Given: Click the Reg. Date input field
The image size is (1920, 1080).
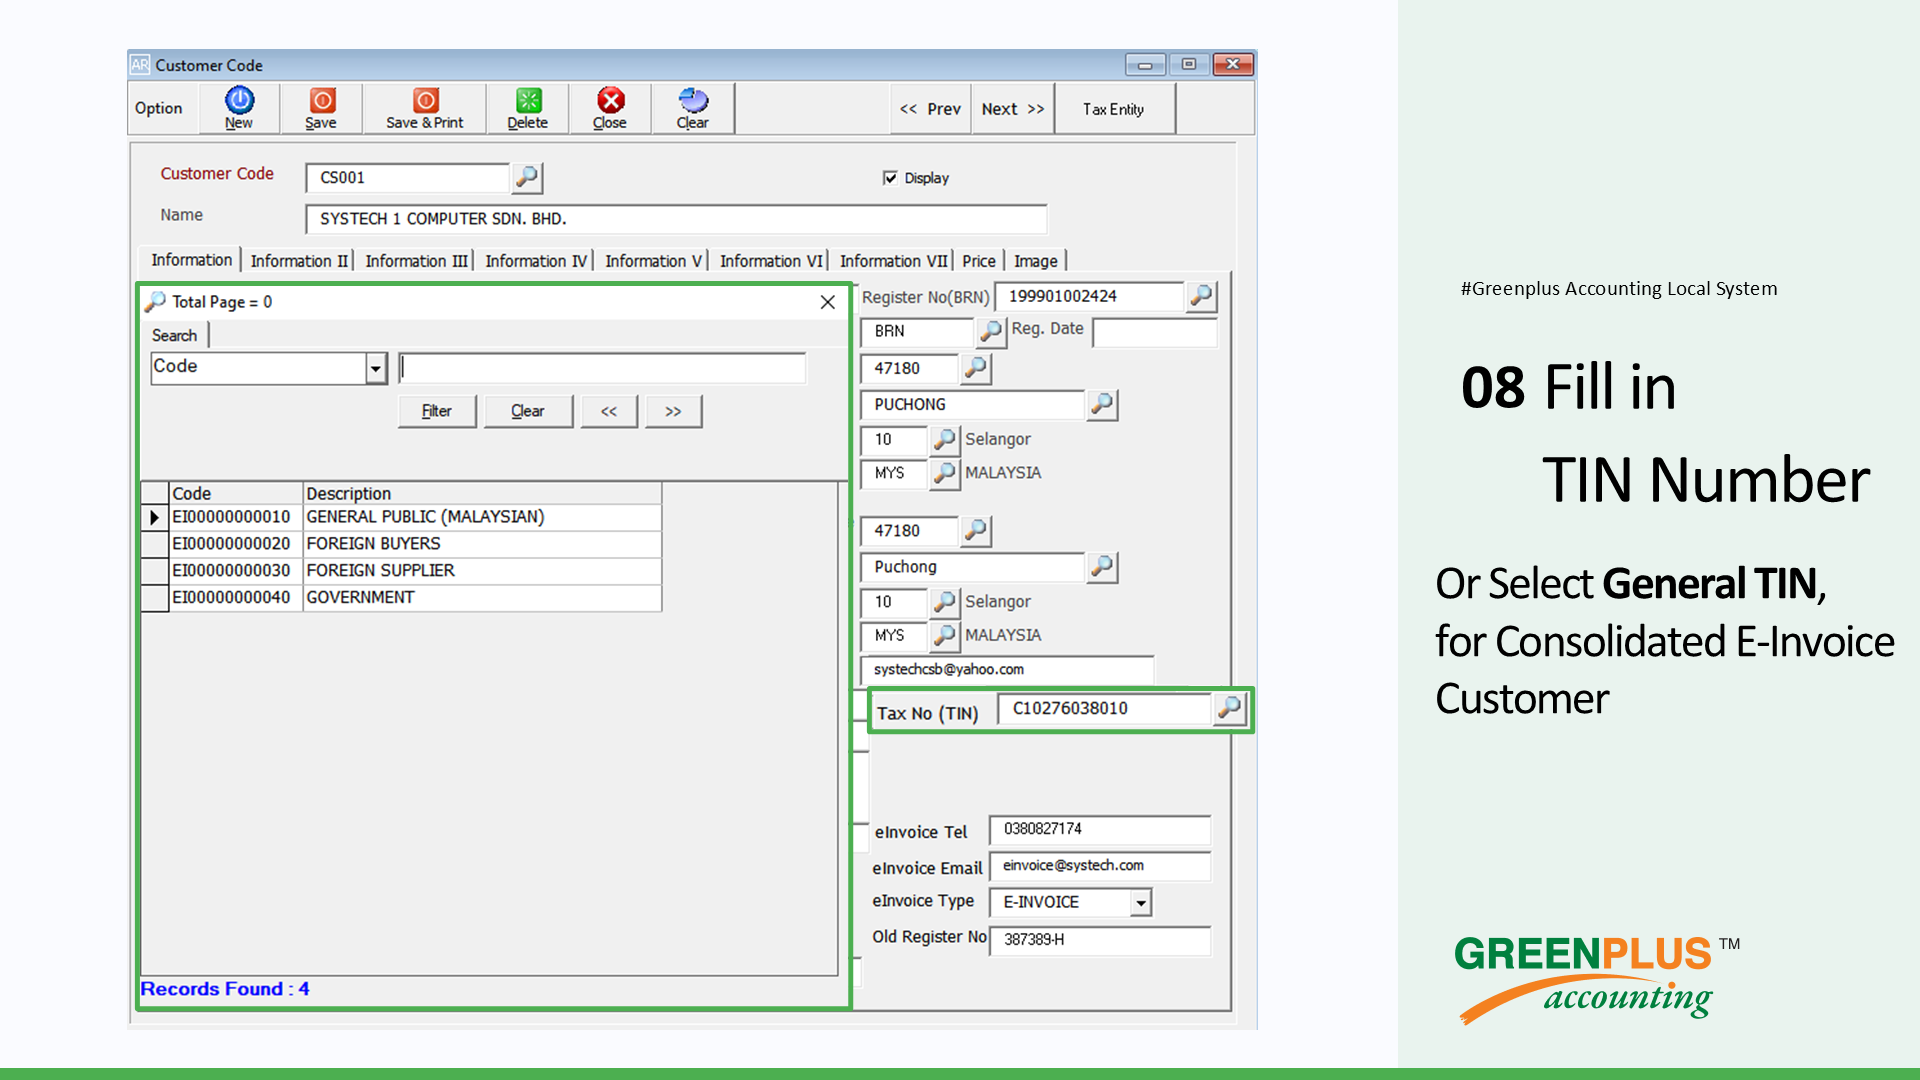Looking at the screenshot, I should [1155, 331].
